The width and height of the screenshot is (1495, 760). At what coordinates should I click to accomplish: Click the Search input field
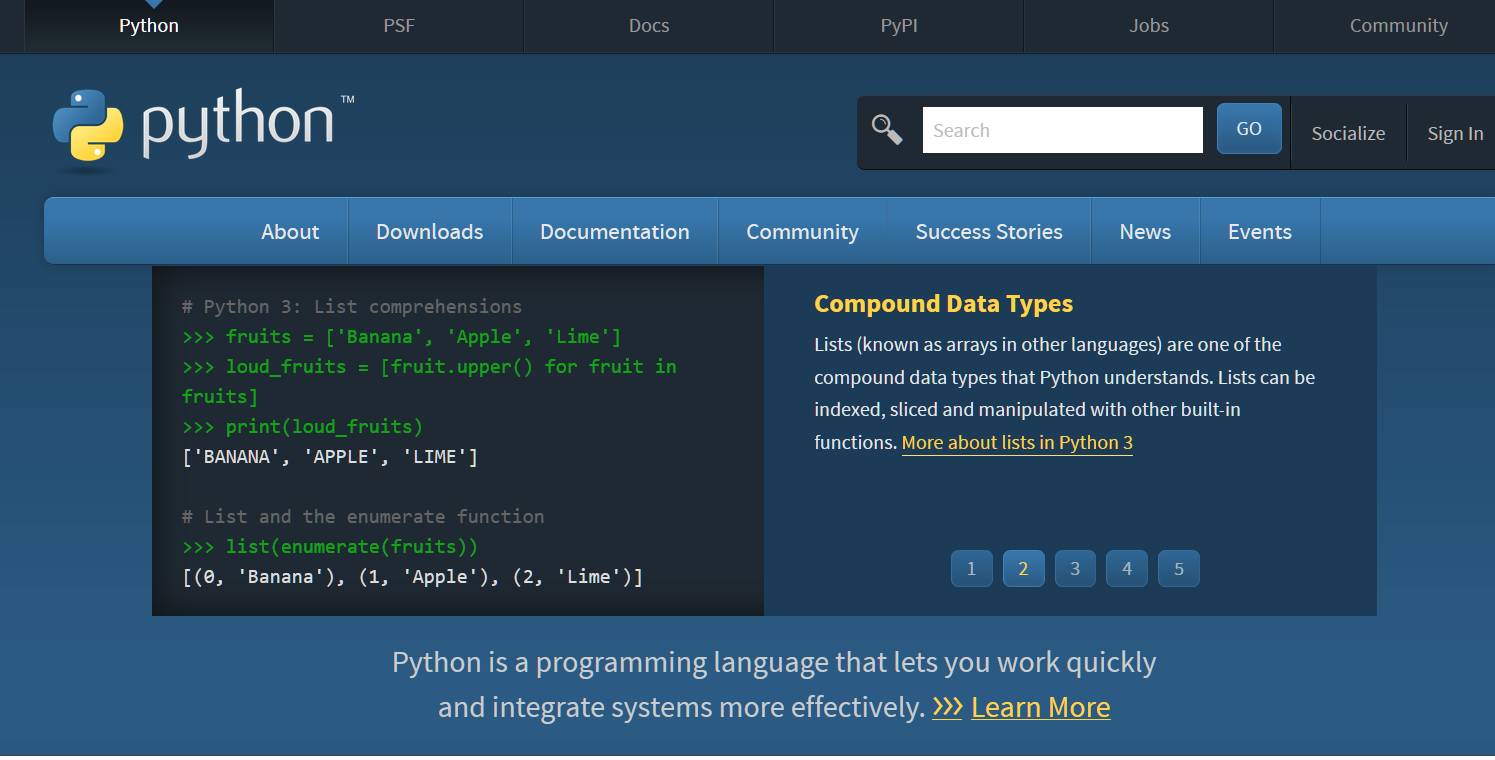pos(1062,130)
